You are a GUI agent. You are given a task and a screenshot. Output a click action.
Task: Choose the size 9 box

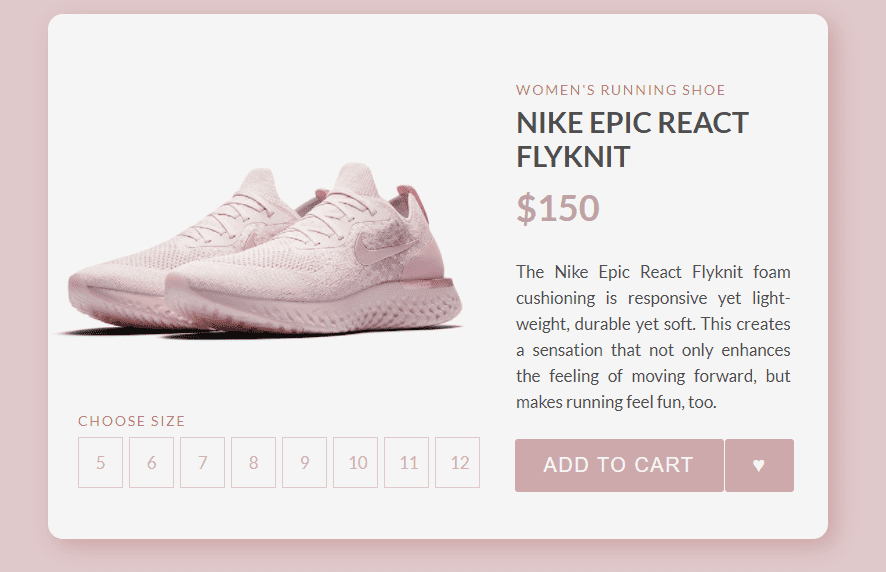[304, 463]
